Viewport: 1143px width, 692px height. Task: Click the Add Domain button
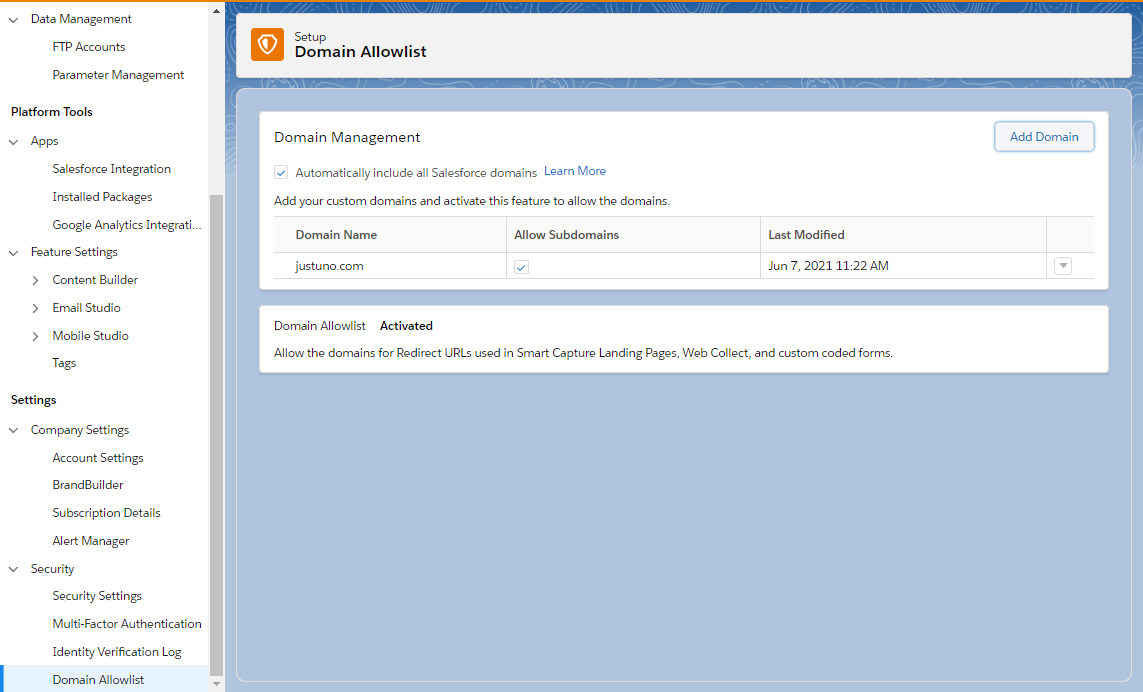click(x=1044, y=137)
